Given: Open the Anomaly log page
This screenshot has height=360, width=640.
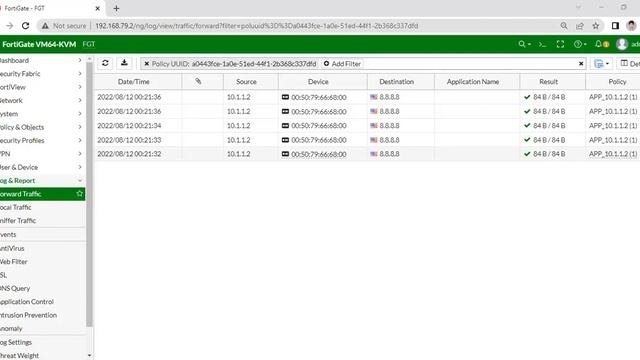Looking at the screenshot, I should click(42, 328).
